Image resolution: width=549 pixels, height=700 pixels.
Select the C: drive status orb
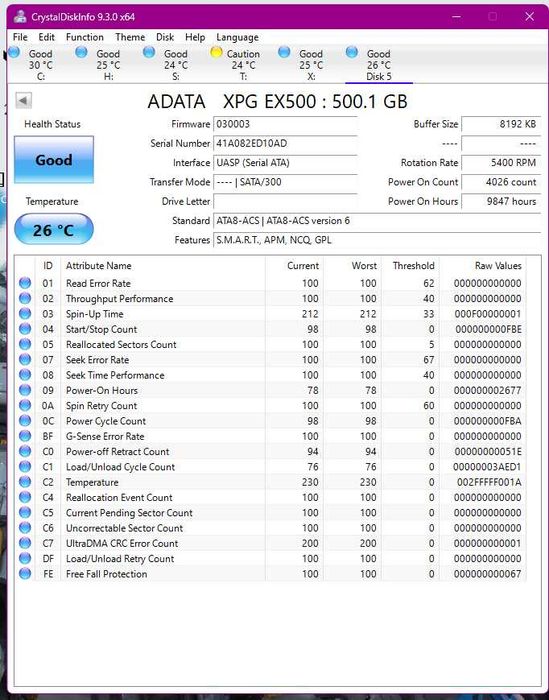pyautogui.click(x=14, y=52)
